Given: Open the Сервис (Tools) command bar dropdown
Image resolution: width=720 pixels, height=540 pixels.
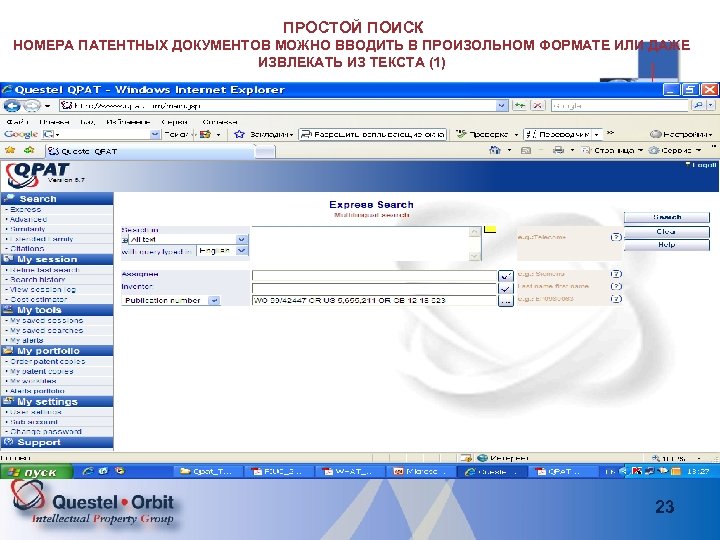Looking at the screenshot, I should pos(675,150).
